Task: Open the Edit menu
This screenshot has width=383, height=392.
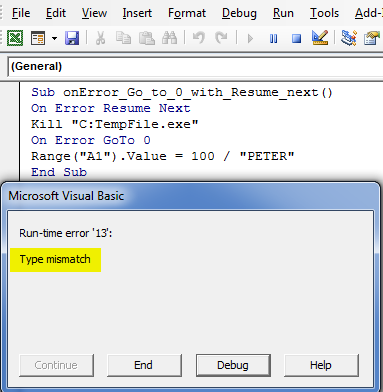Action: tap(56, 13)
